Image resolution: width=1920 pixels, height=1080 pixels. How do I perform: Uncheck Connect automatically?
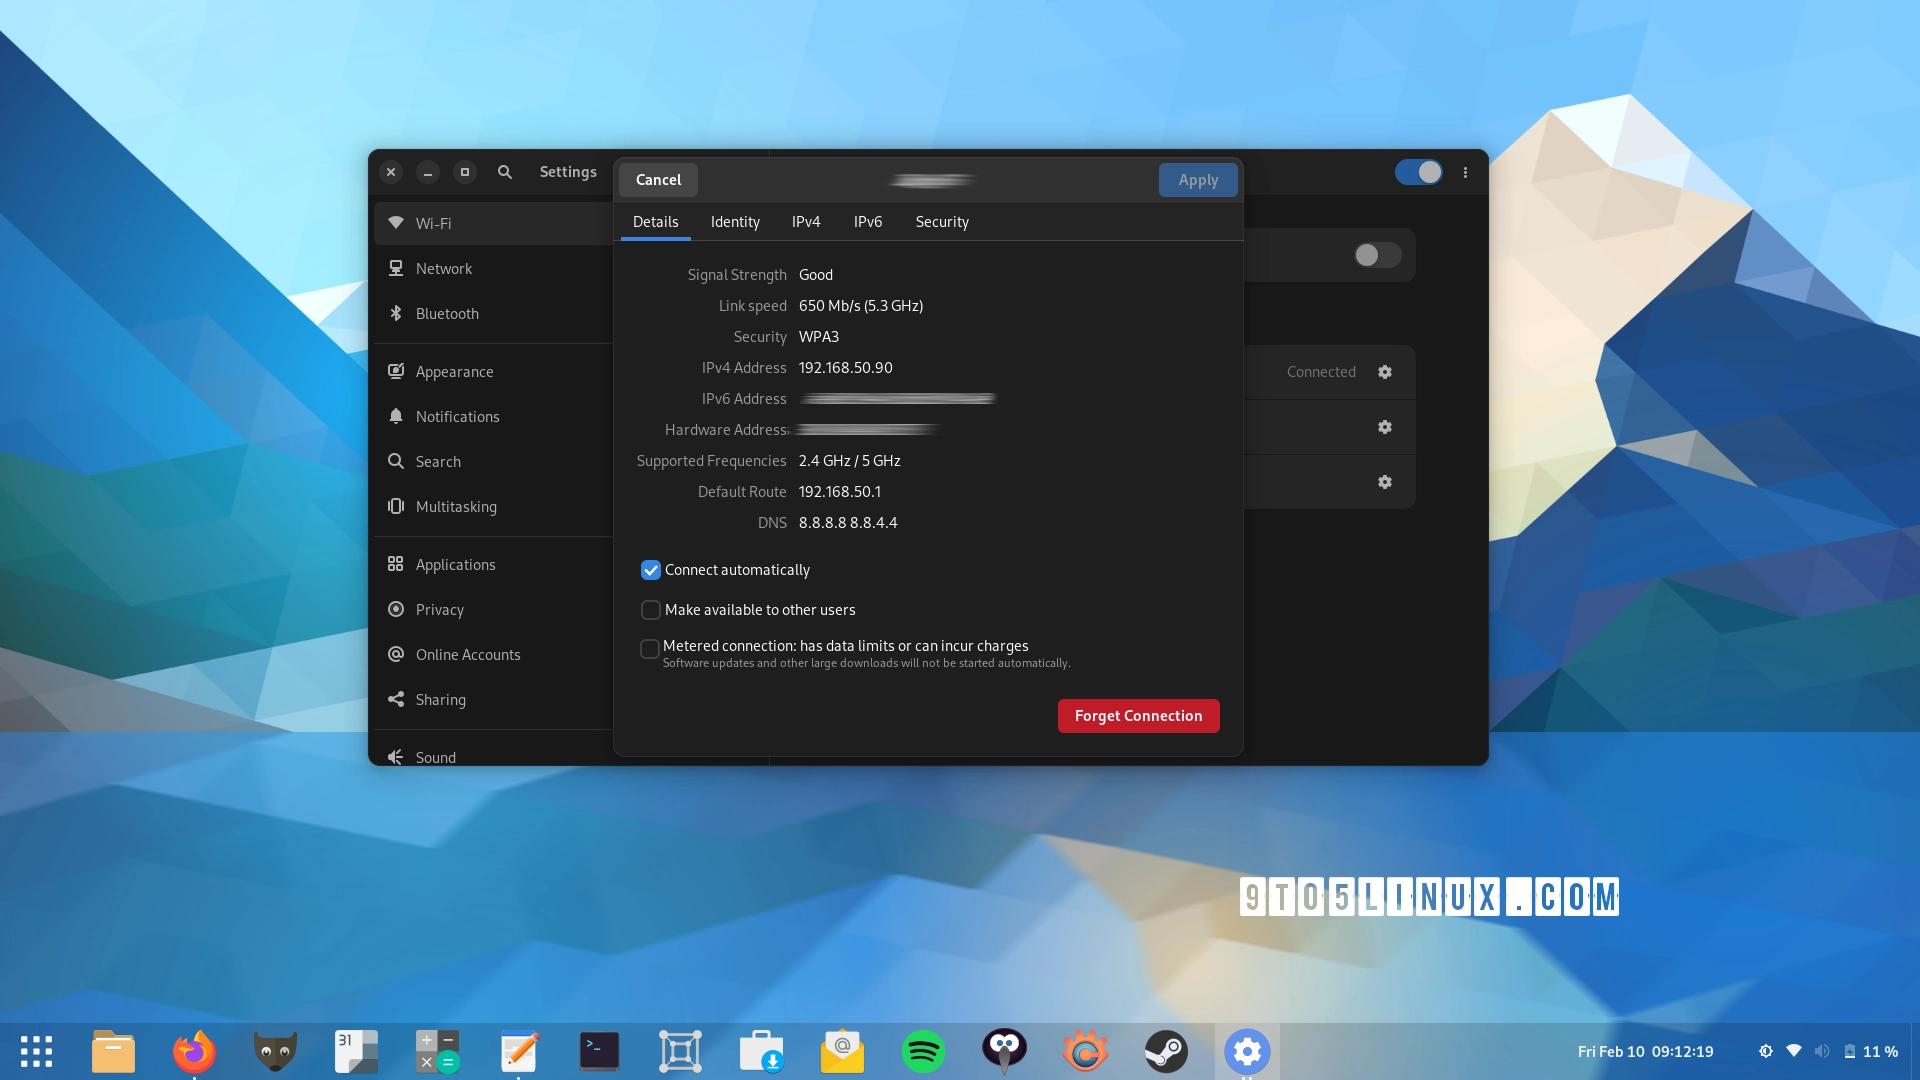point(651,570)
